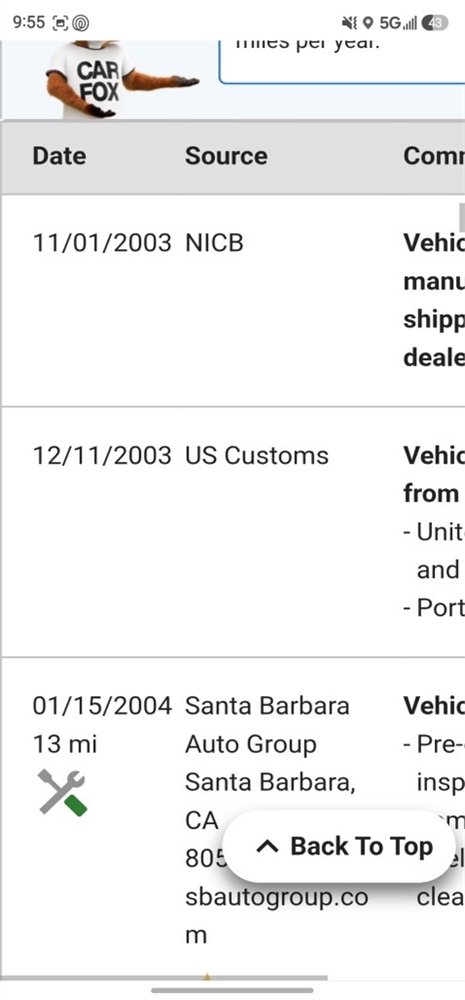Tap the vertical scroll indicator at right edge
The width and height of the screenshot is (465, 1000).
[461, 218]
